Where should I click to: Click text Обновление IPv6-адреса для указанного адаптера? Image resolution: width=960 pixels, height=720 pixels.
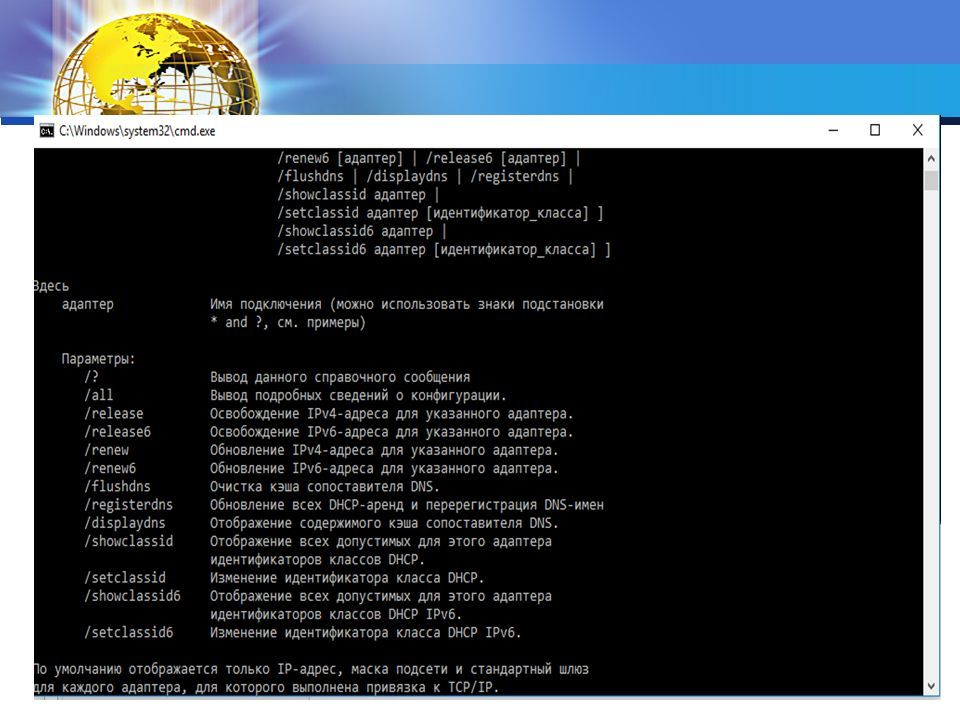coord(384,469)
